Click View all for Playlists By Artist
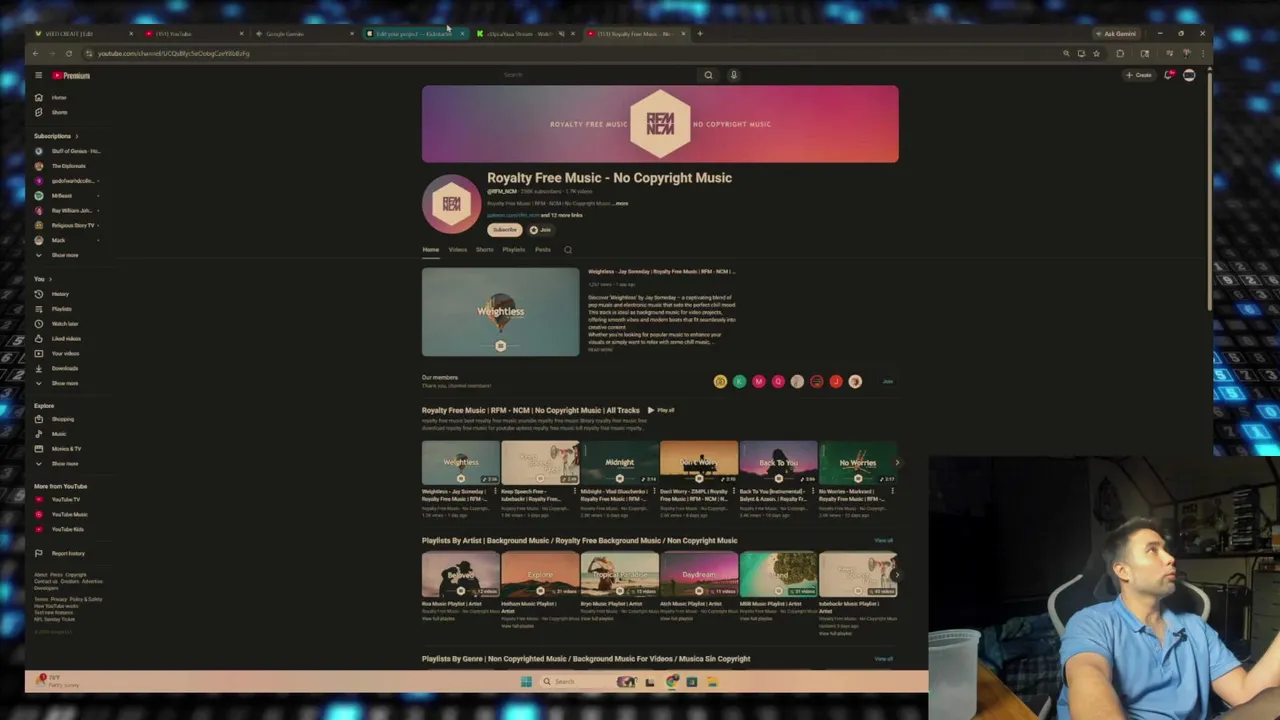Screen dimensions: 1280x720 pos(883,541)
